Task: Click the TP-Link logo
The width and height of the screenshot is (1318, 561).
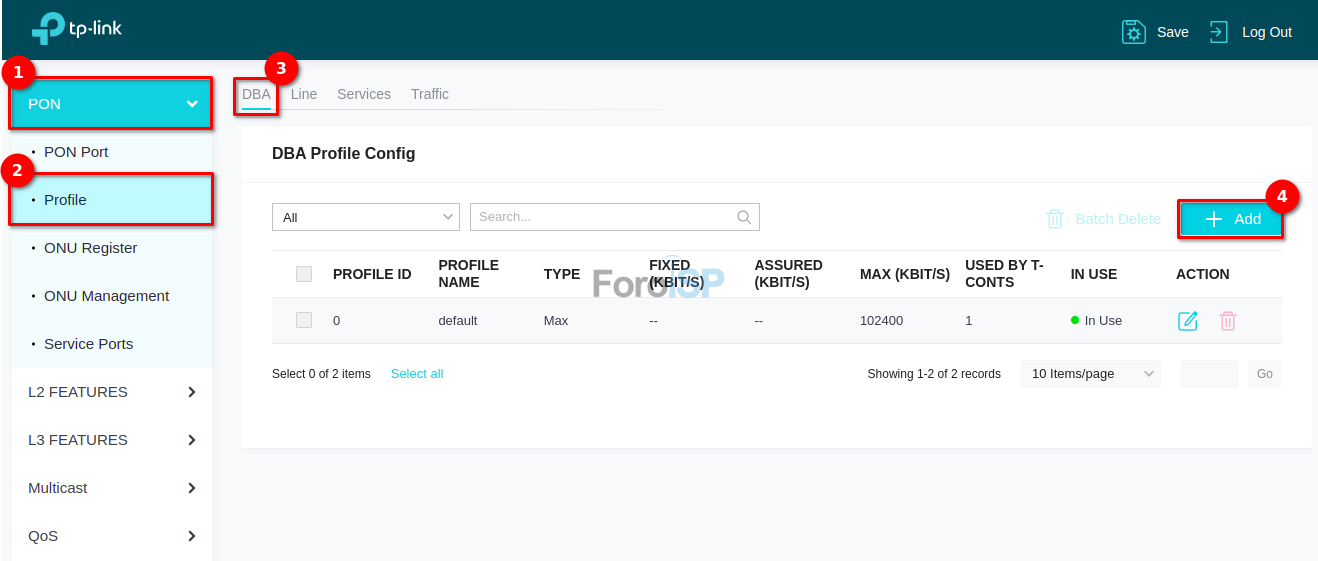Action: tap(77, 29)
